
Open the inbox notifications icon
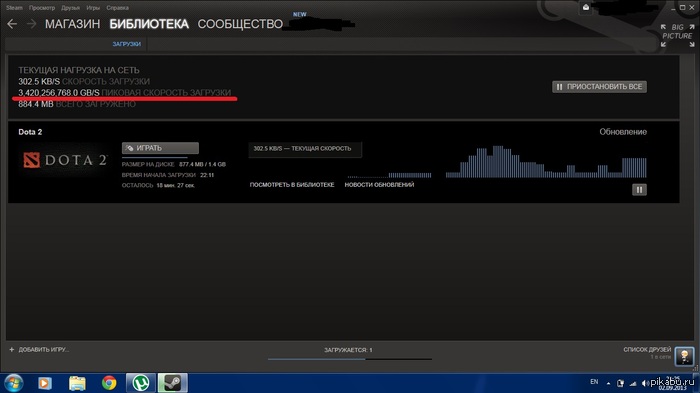pyautogui.click(x=586, y=7)
